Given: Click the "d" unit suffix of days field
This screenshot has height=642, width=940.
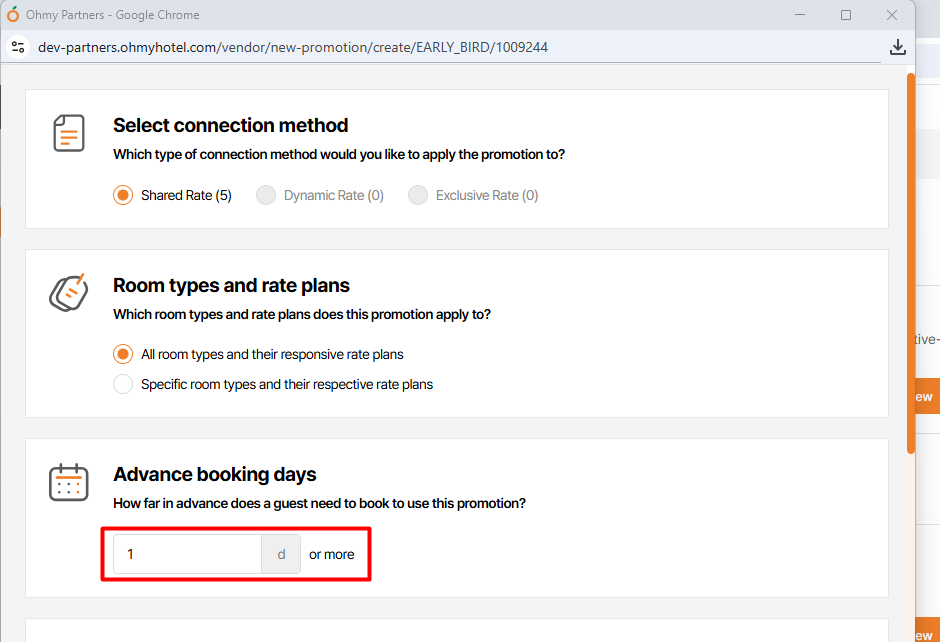Looking at the screenshot, I should pyautogui.click(x=281, y=554).
